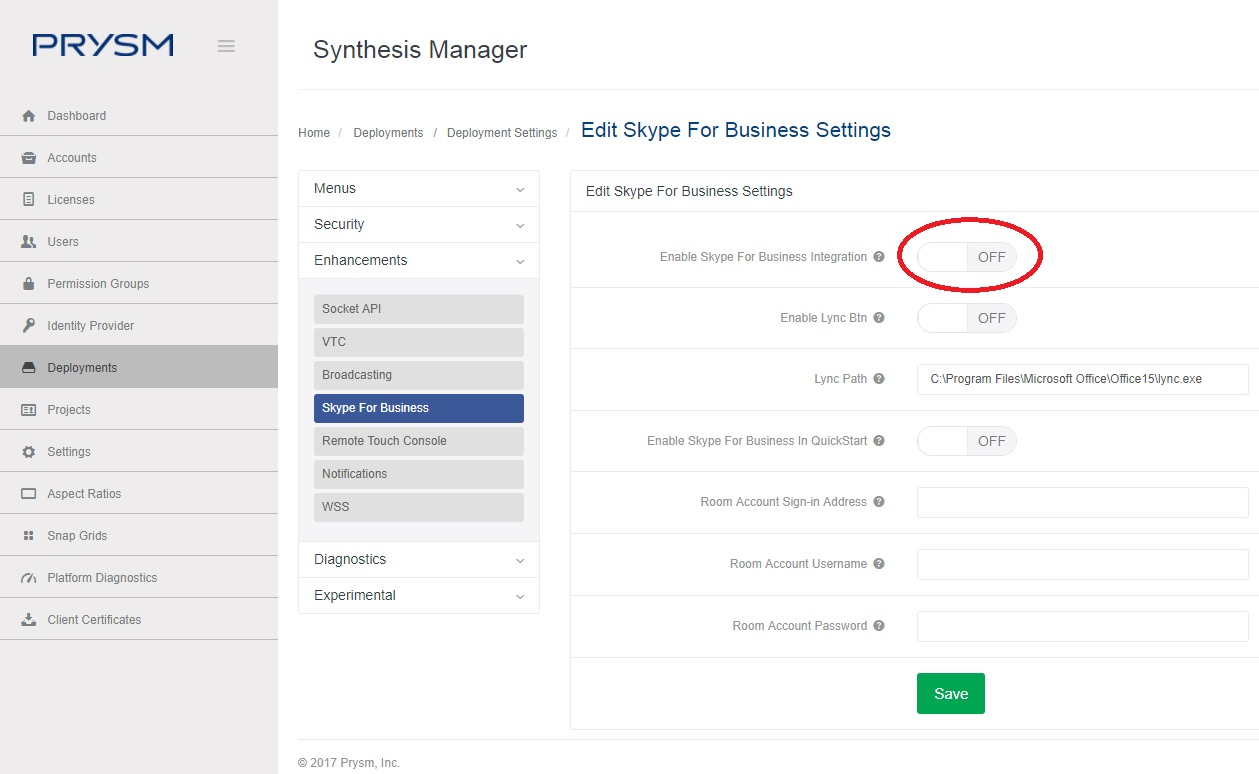The height and width of the screenshot is (774, 1259).
Task: Toggle Enable Skype For Business In QuickStart
Action: click(967, 441)
